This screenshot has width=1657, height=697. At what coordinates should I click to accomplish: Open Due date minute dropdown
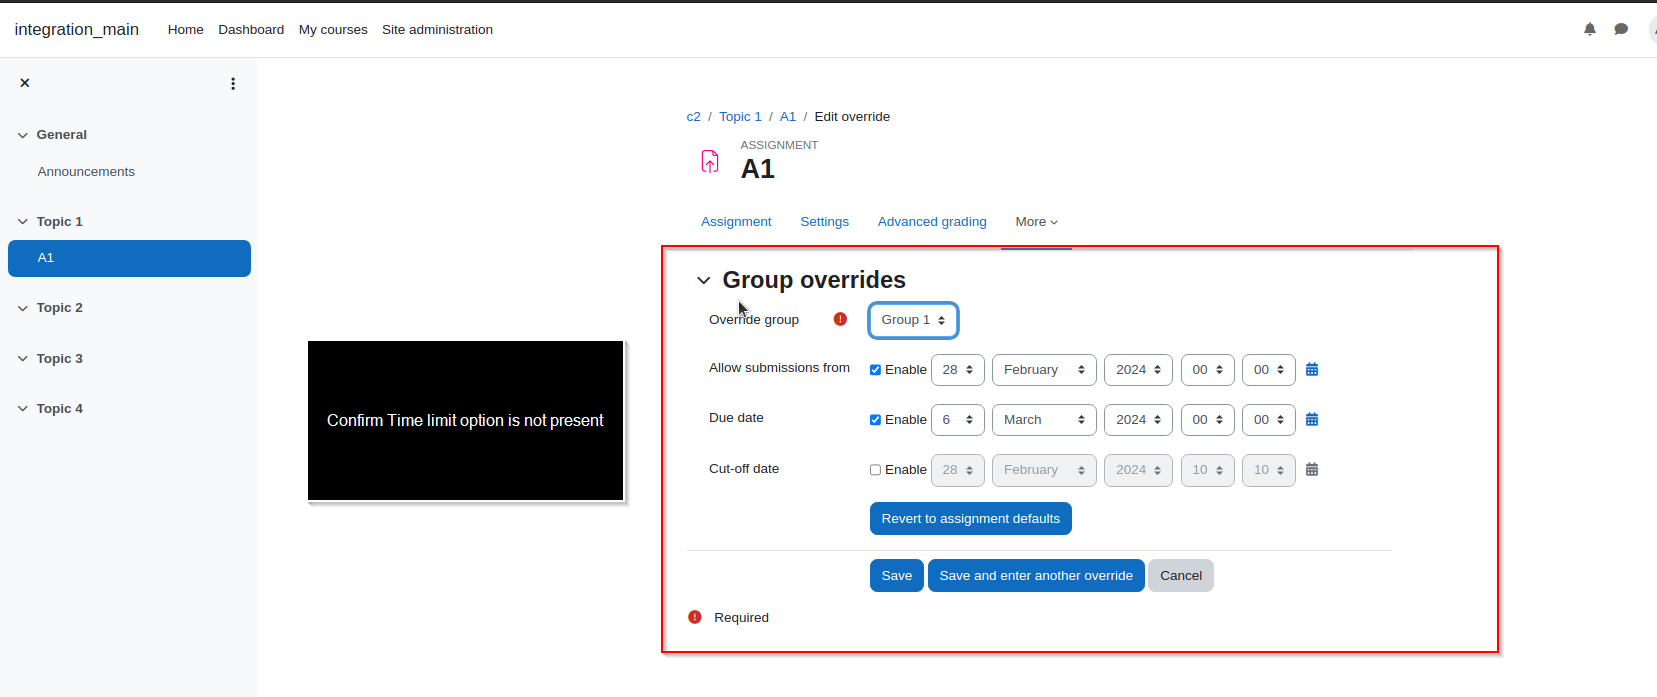pos(1269,420)
